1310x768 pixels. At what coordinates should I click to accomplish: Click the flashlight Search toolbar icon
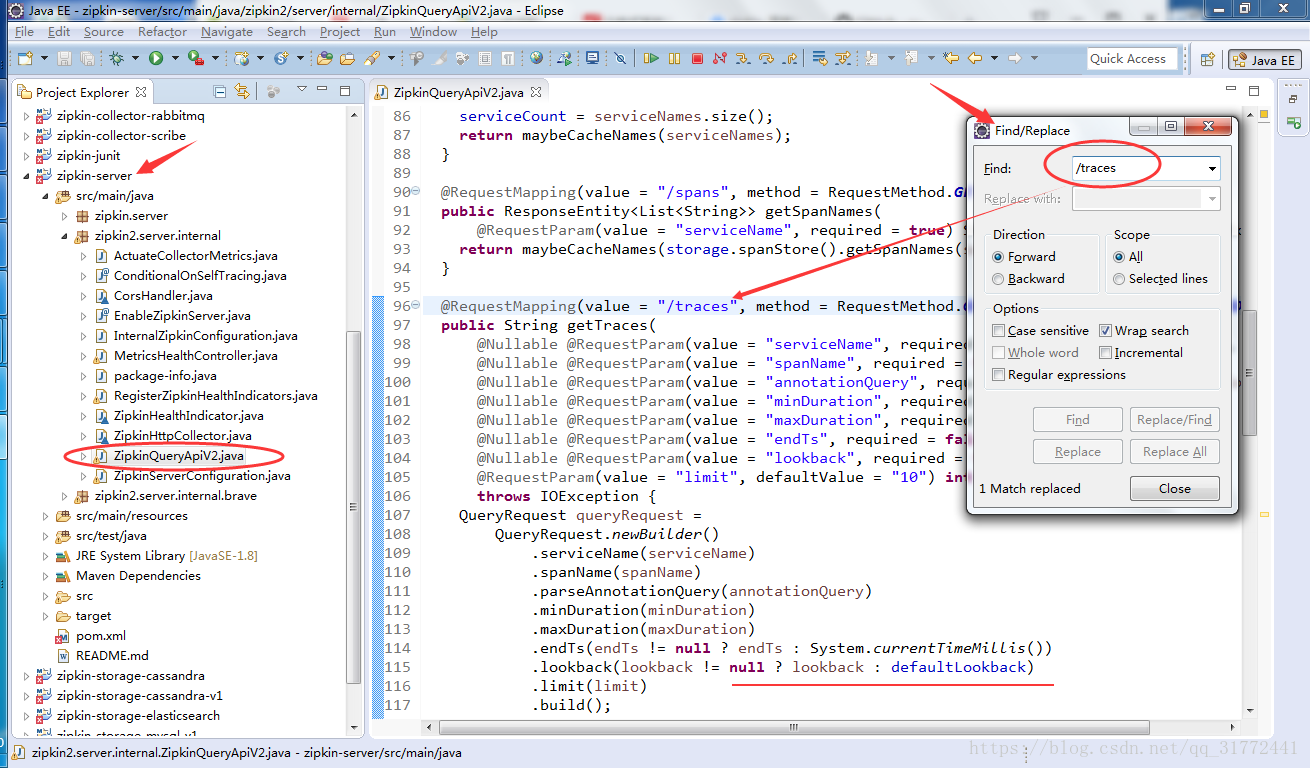click(373, 58)
